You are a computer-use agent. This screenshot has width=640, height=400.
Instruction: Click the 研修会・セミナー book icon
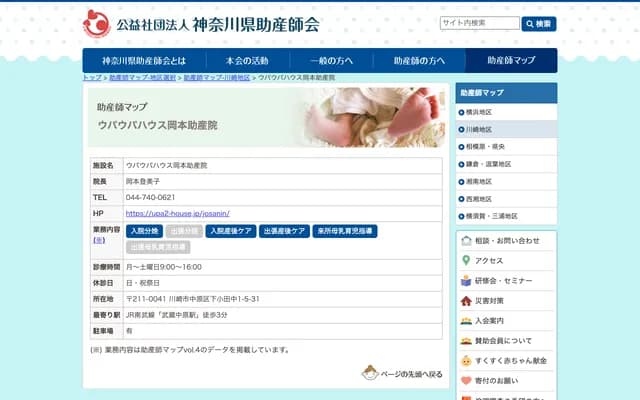point(466,281)
